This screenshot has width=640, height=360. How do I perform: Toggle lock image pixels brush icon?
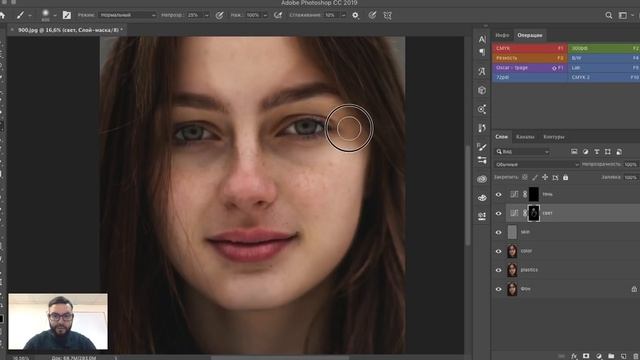[x=535, y=177]
